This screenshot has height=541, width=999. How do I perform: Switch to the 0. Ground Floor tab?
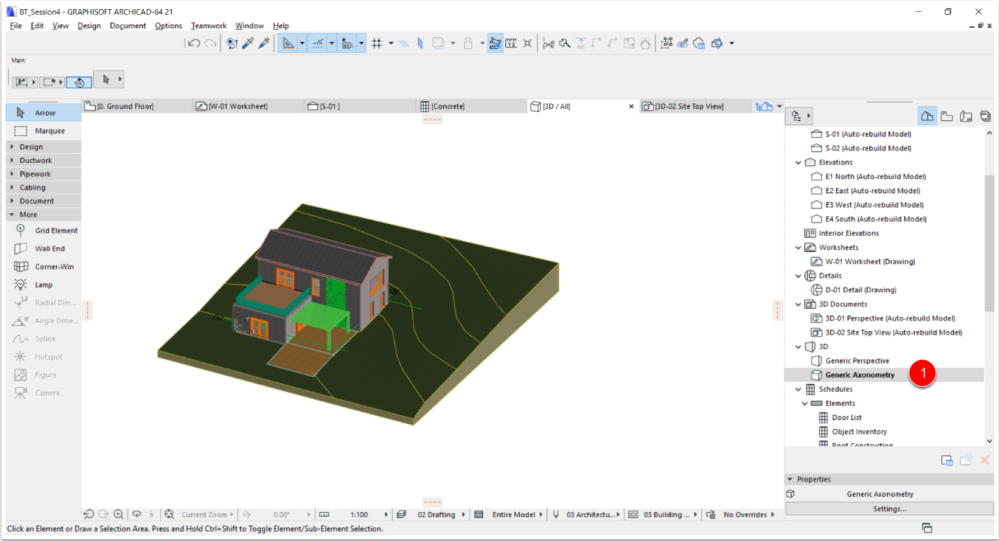(x=125, y=106)
